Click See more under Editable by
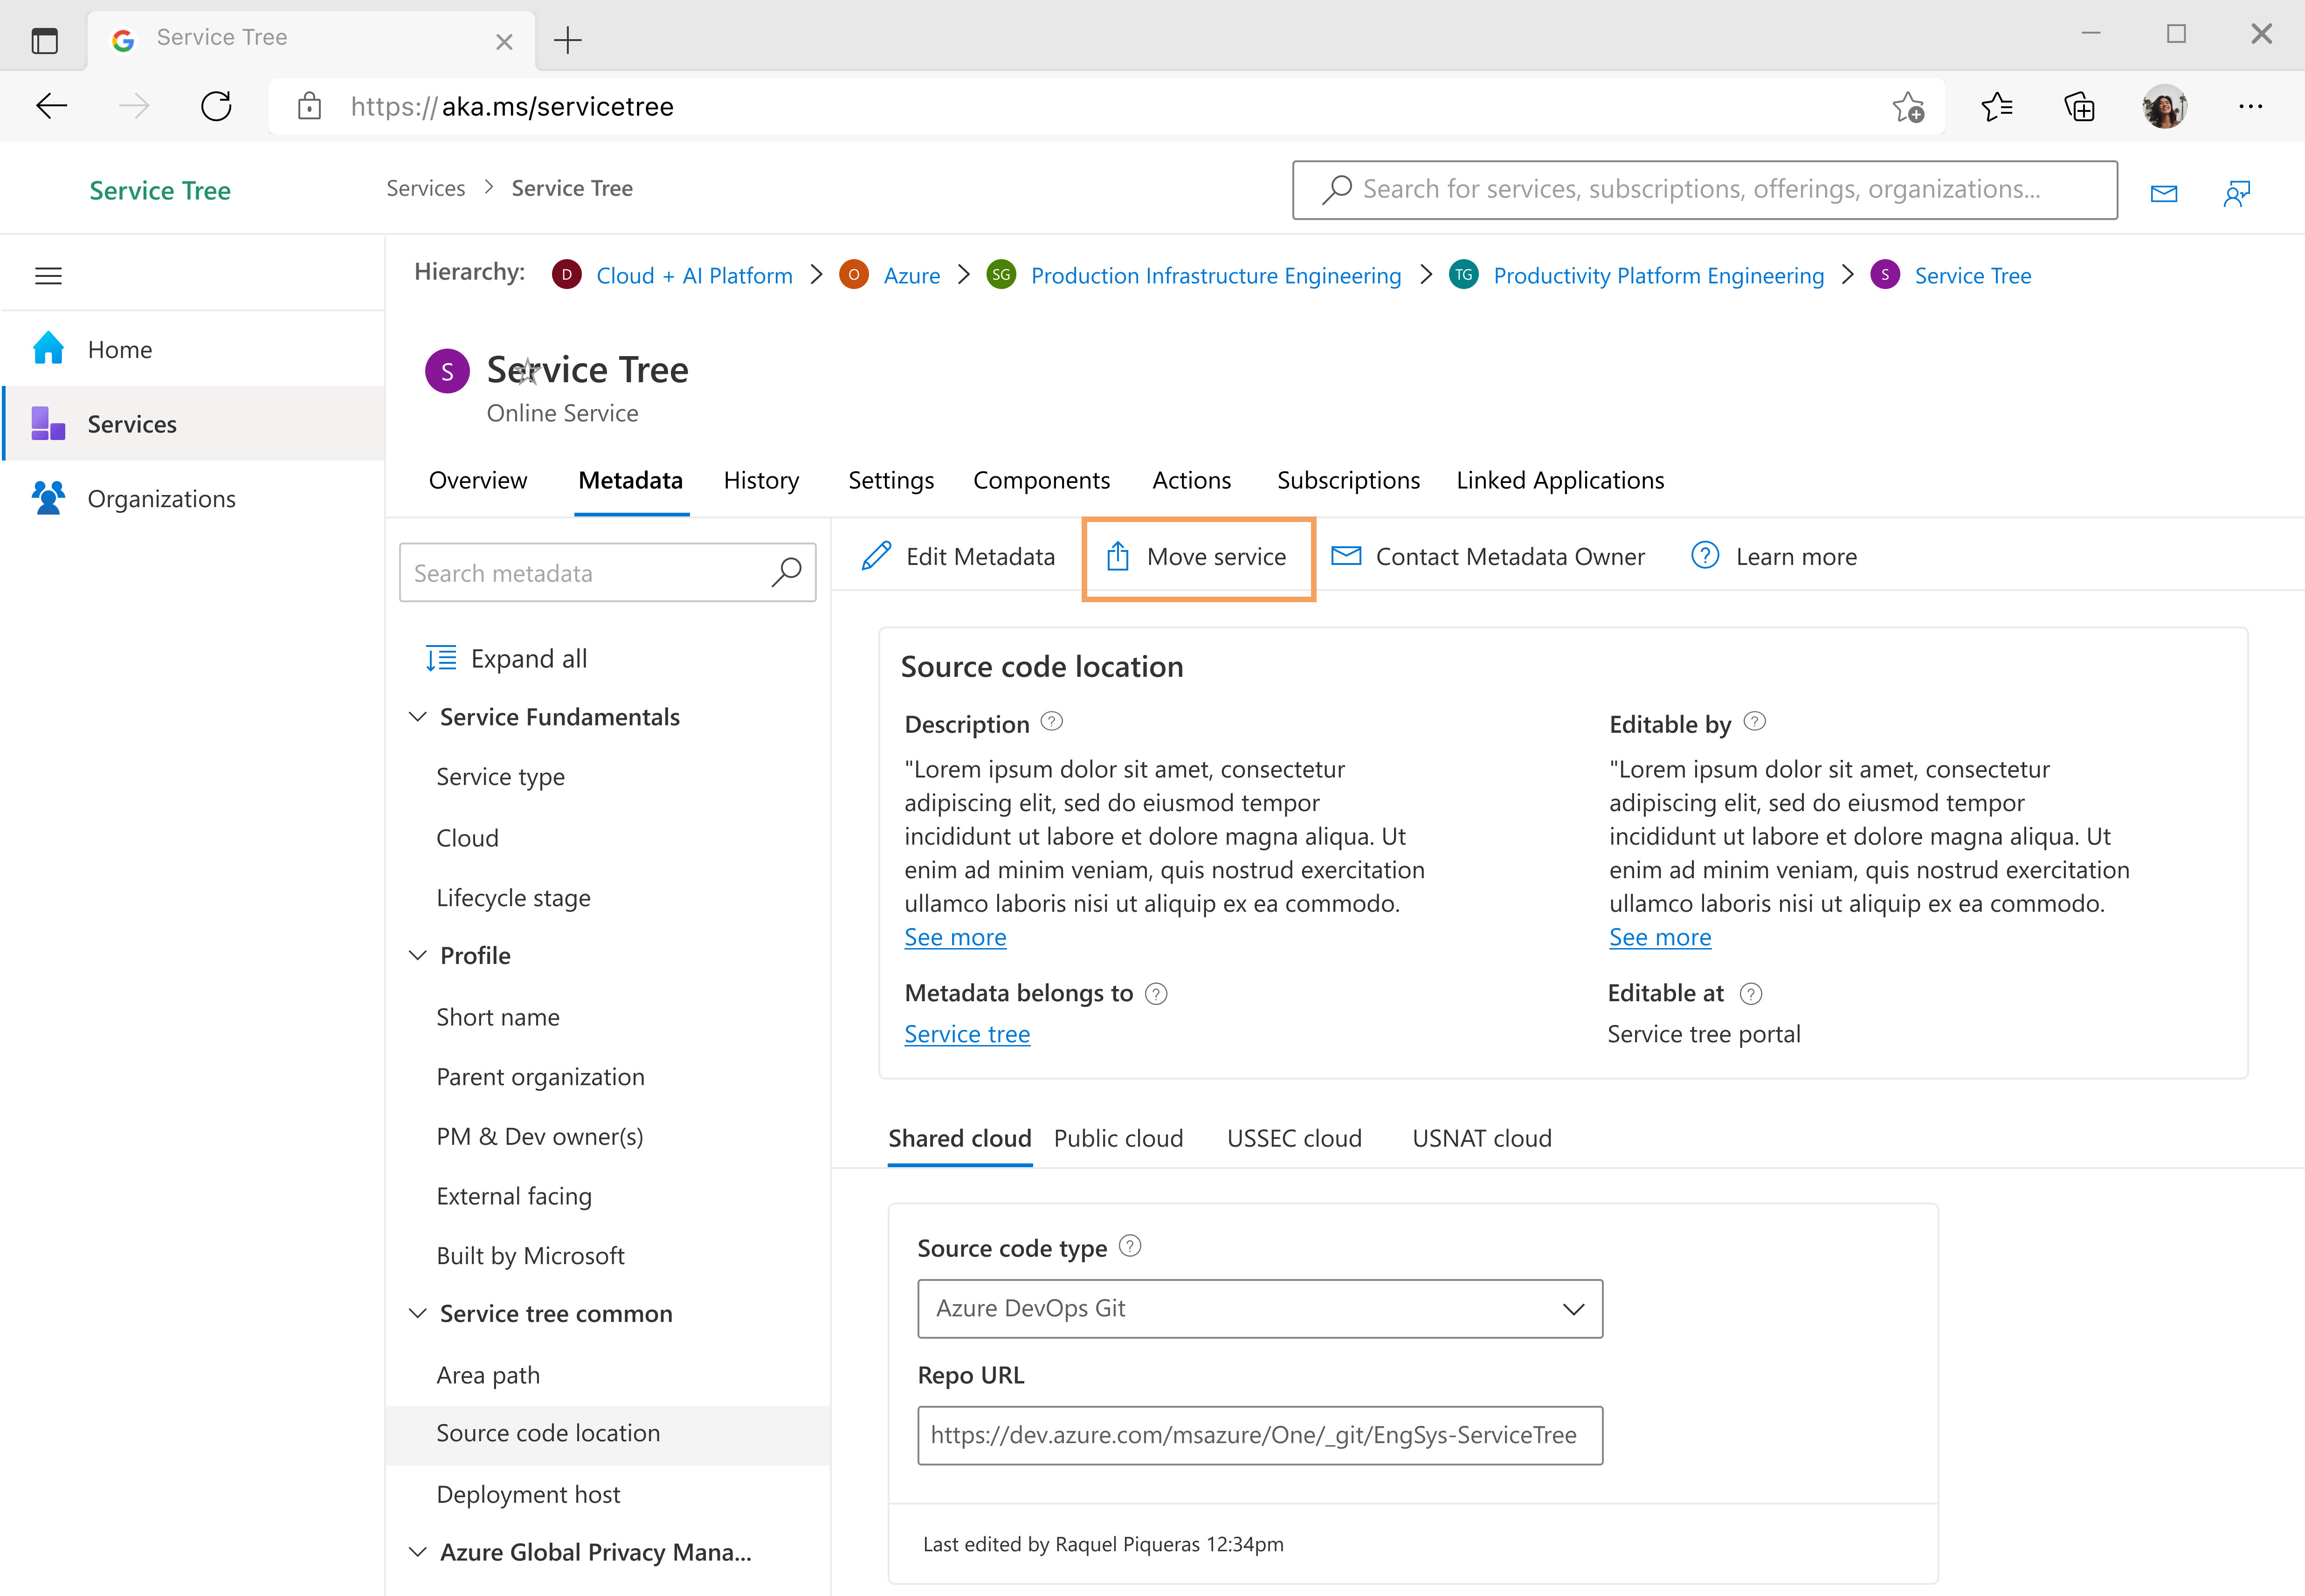The width and height of the screenshot is (2305, 1596). click(x=1660, y=937)
